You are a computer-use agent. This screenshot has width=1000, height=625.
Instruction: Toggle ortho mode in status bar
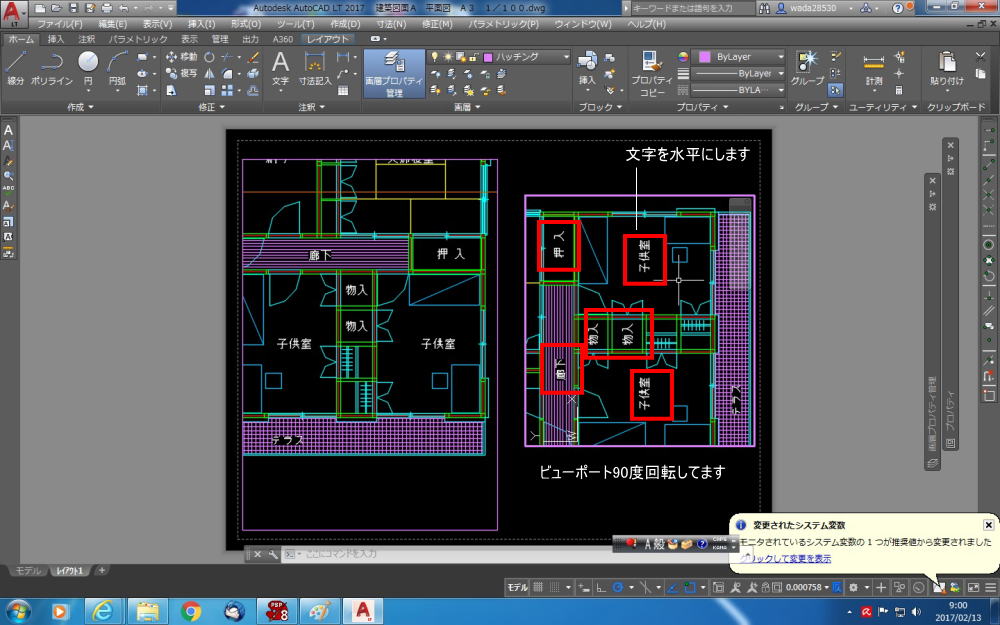(601, 587)
